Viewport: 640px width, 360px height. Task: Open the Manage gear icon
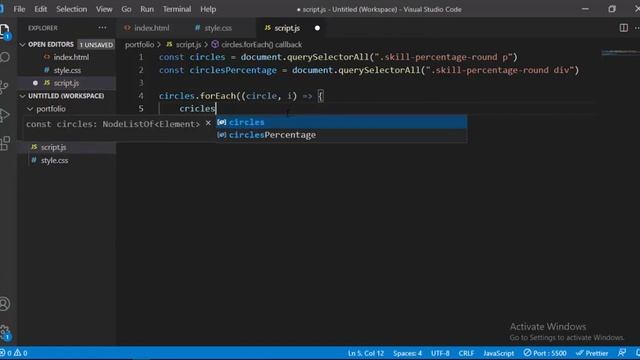click(4, 331)
